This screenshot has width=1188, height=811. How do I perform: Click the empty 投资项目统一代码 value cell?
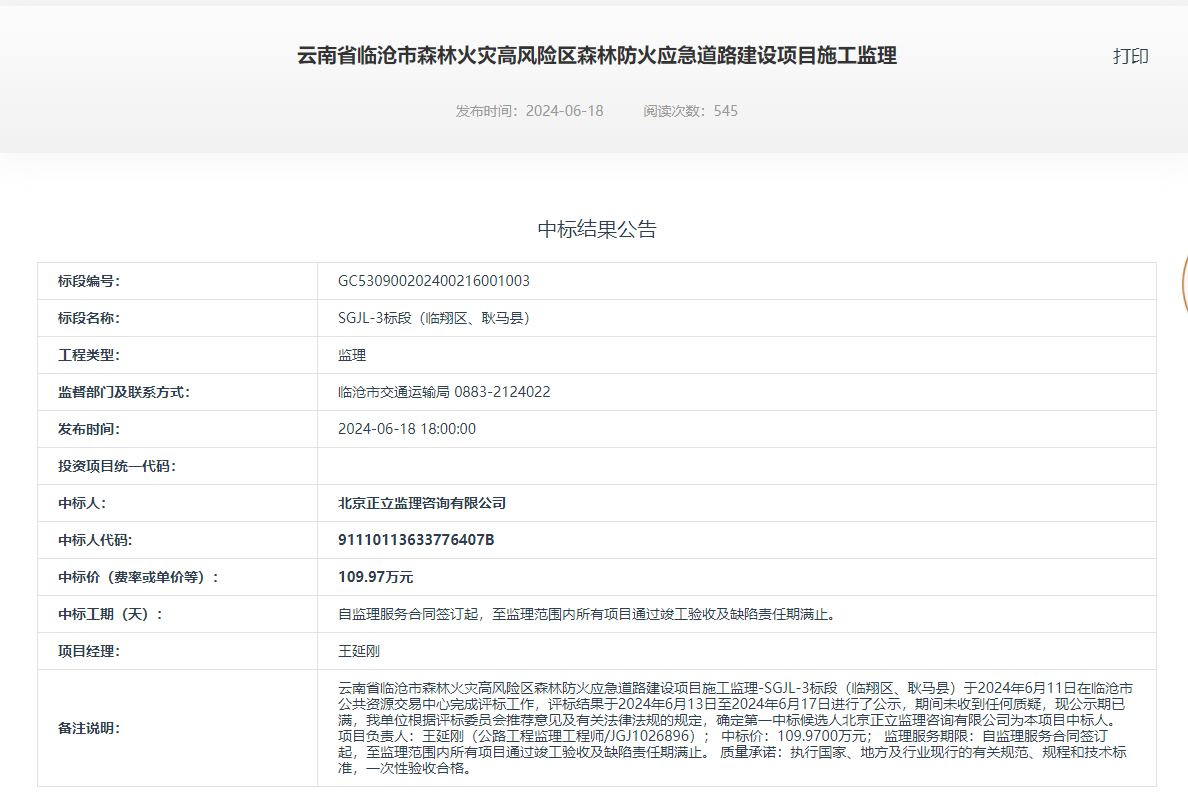[x=736, y=466]
